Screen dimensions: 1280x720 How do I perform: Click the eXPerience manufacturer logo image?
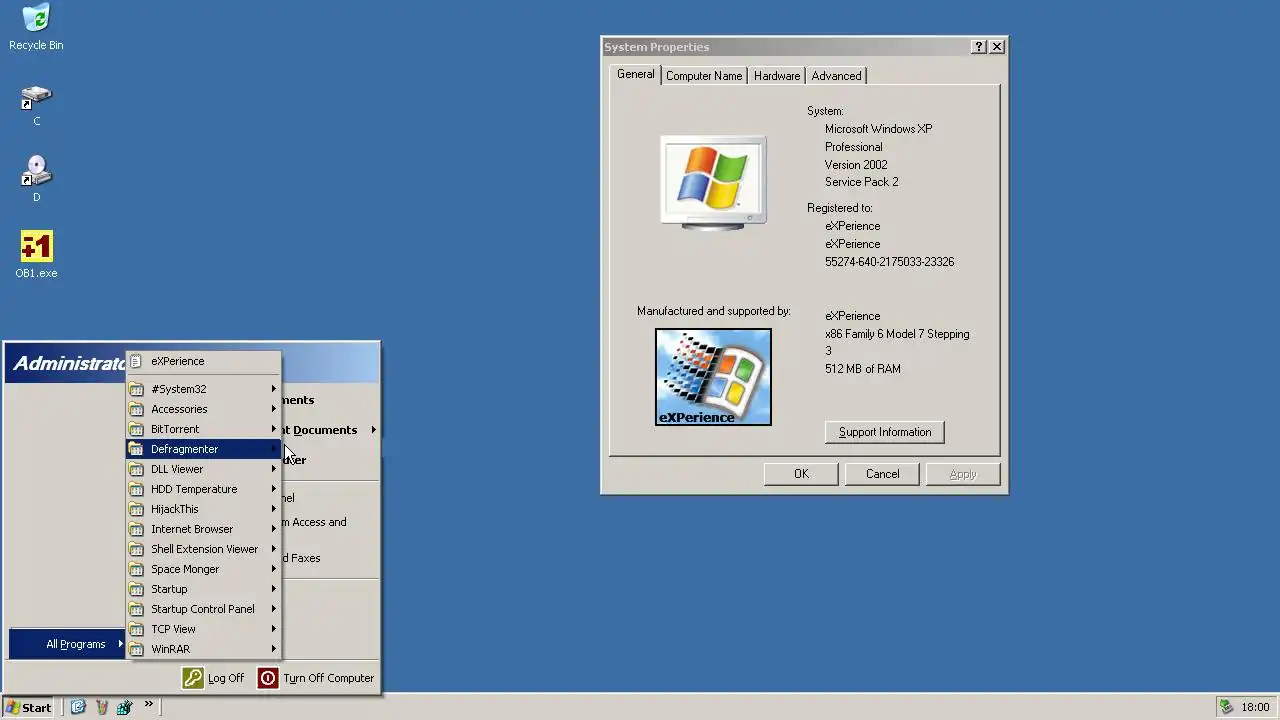pyautogui.click(x=713, y=377)
